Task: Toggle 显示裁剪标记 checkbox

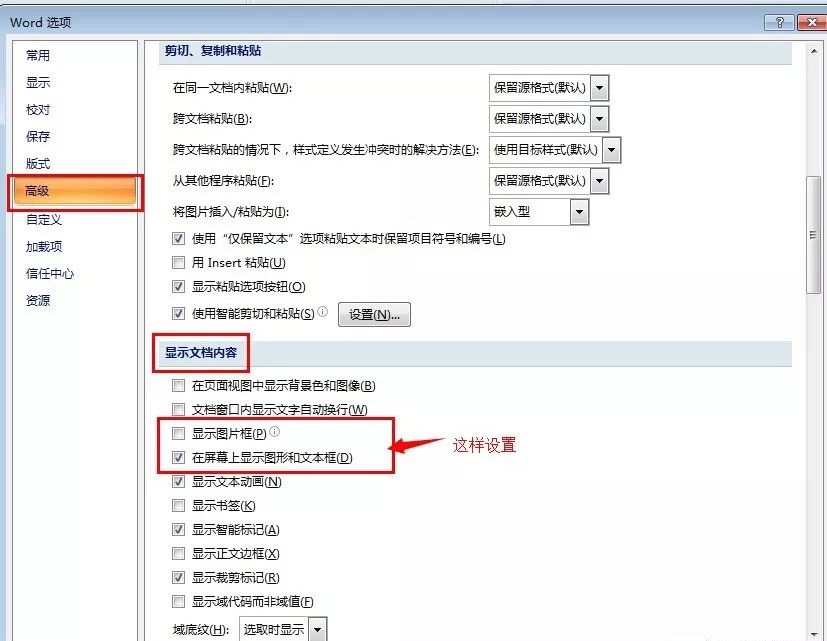Action: click(178, 577)
